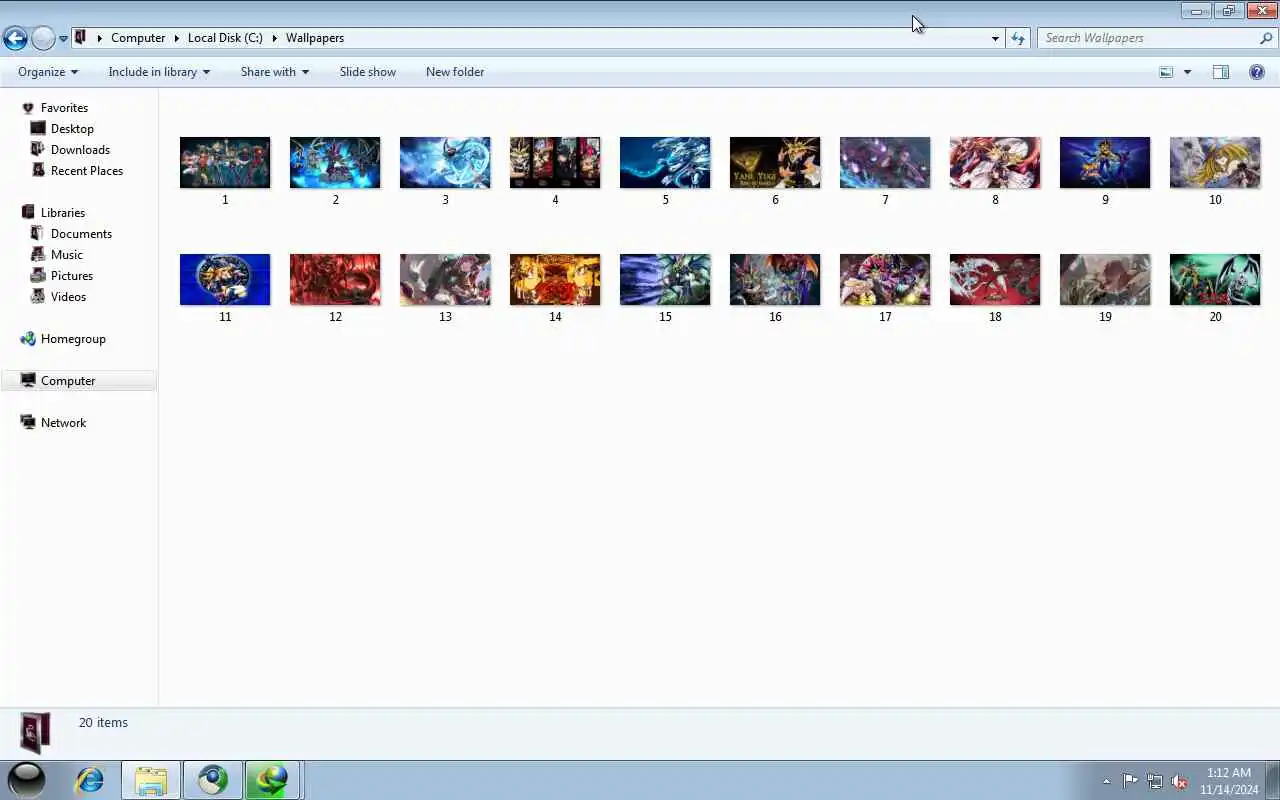Select wallpaper thumbnail 4

point(555,163)
